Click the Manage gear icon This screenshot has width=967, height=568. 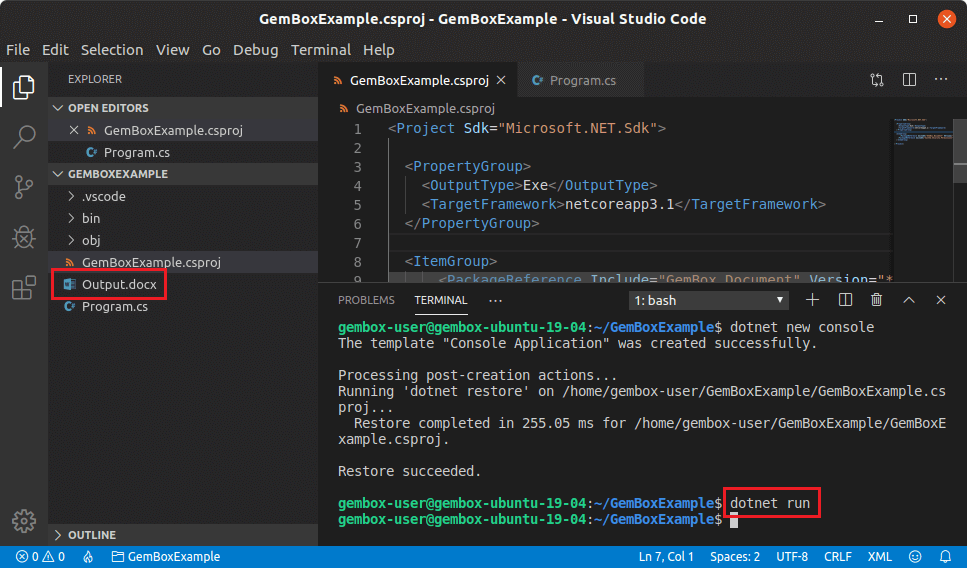coord(24,521)
